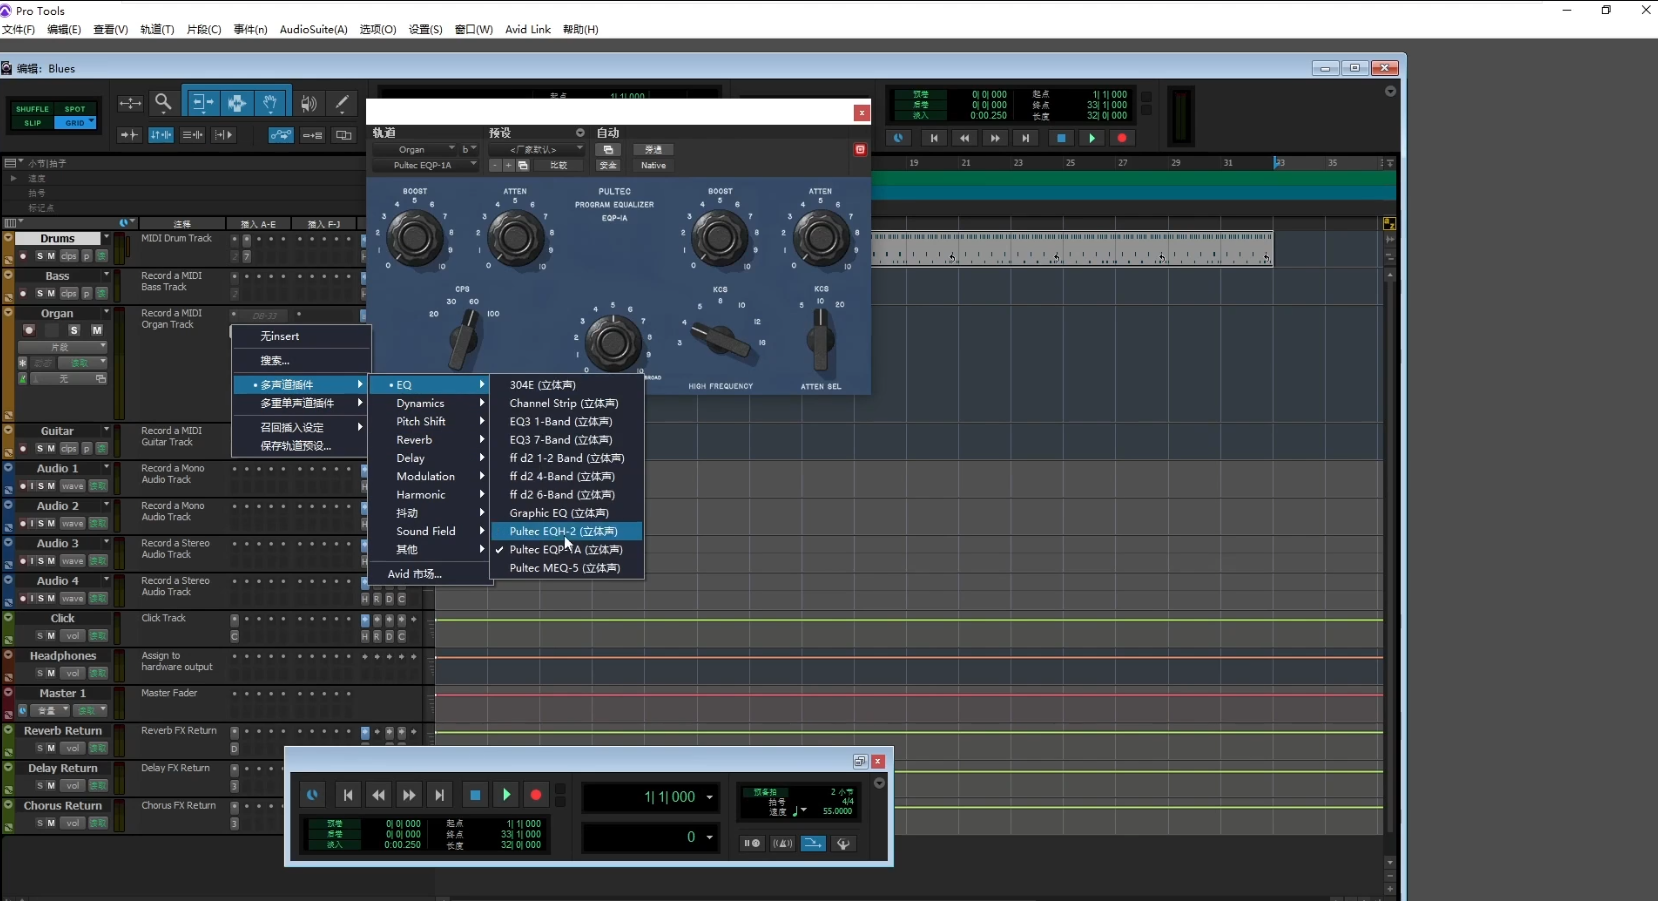Mute the Bass track

click(x=51, y=293)
